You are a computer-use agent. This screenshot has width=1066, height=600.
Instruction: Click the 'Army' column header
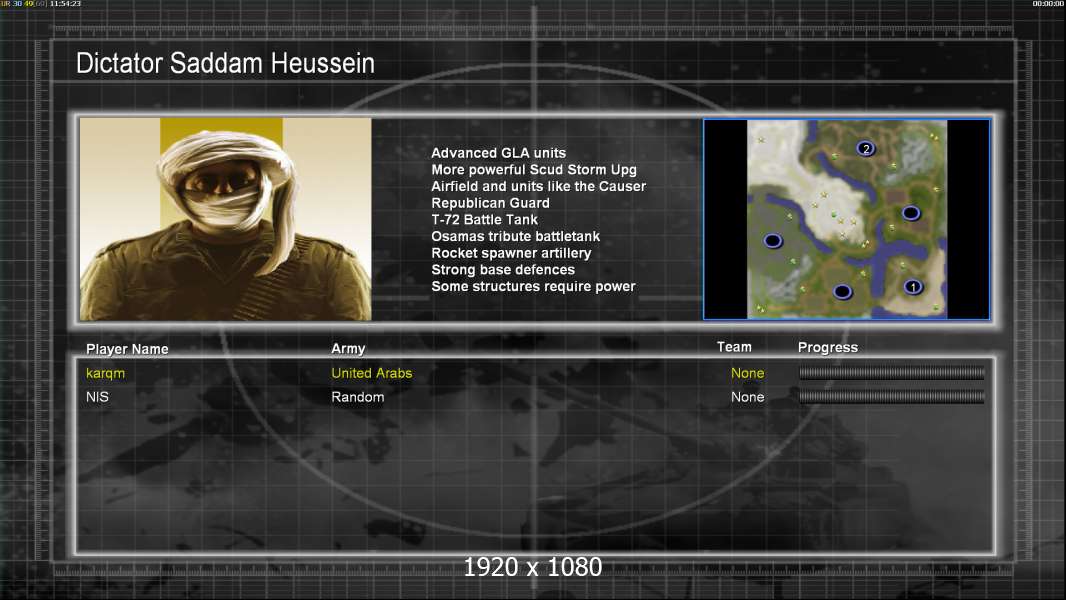click(x=348, y=349)
